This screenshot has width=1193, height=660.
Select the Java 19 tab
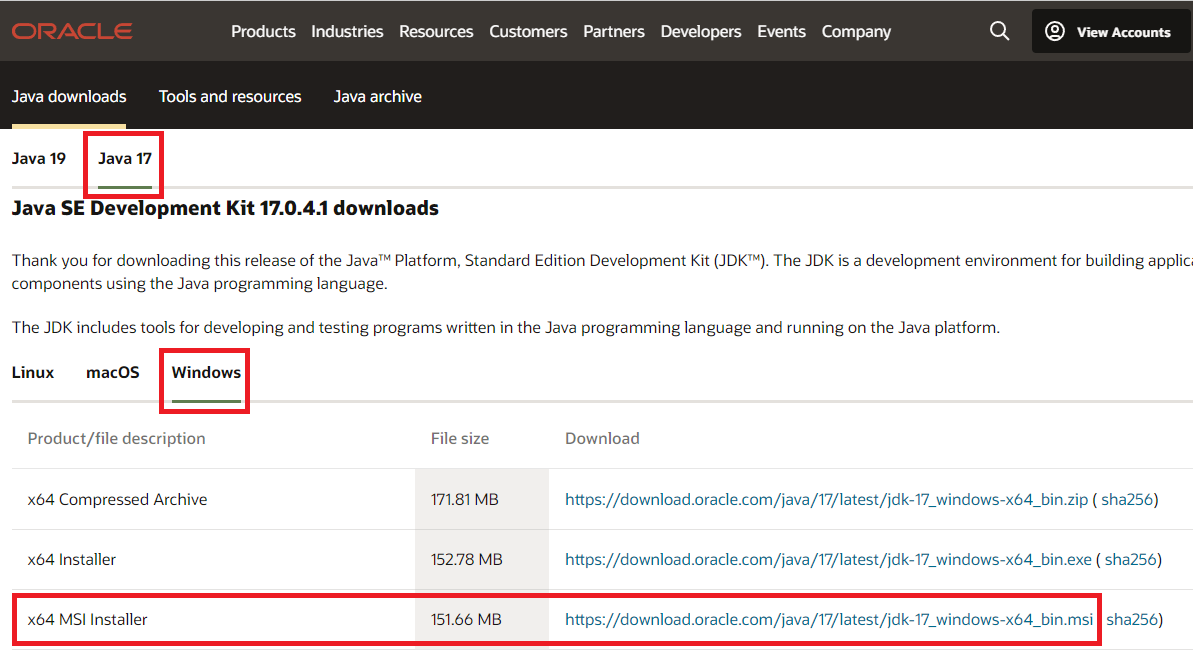click(39, 158)
